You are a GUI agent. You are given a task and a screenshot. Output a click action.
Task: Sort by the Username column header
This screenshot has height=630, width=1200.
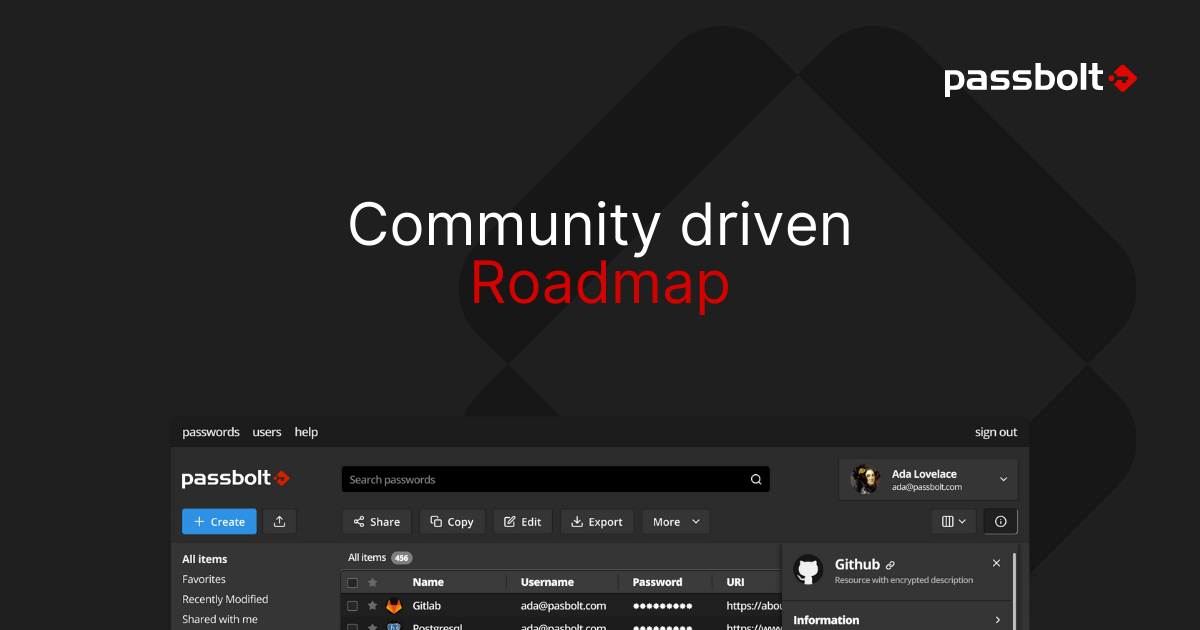[x=547, y=582]
